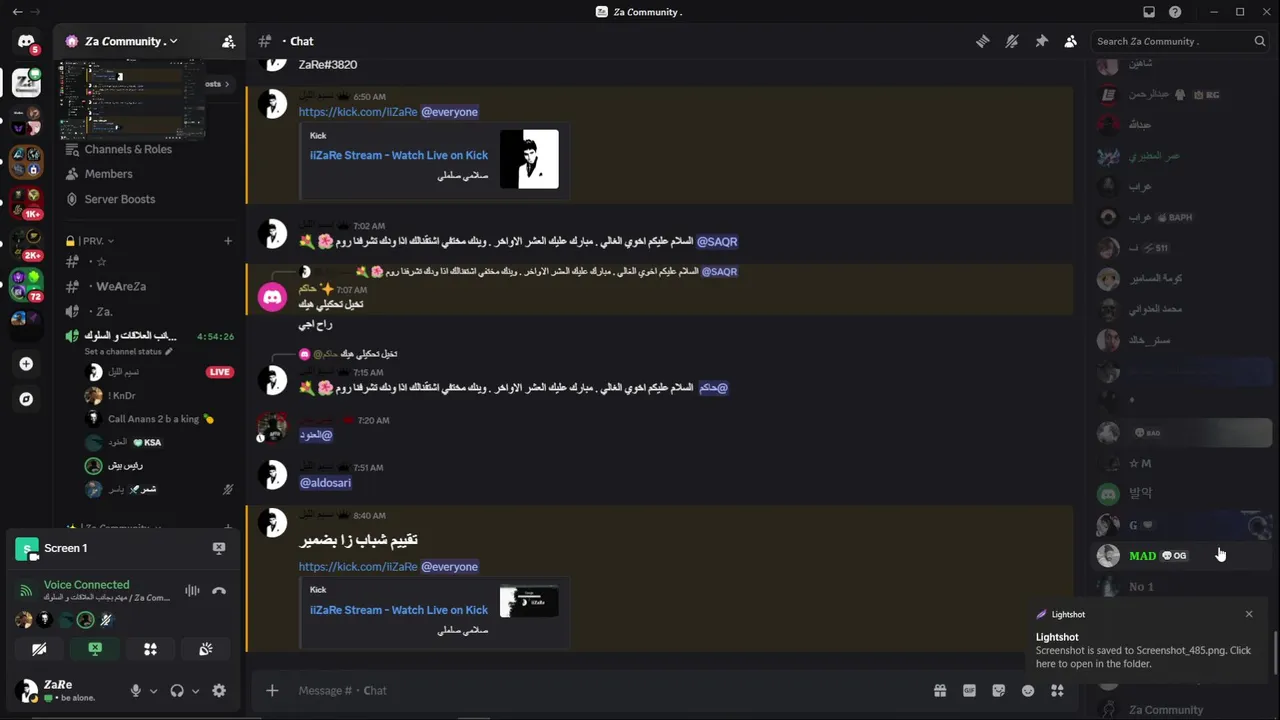
Task: Disconnect from voice with the hang-up icon
Action: (x=219, y=590)
